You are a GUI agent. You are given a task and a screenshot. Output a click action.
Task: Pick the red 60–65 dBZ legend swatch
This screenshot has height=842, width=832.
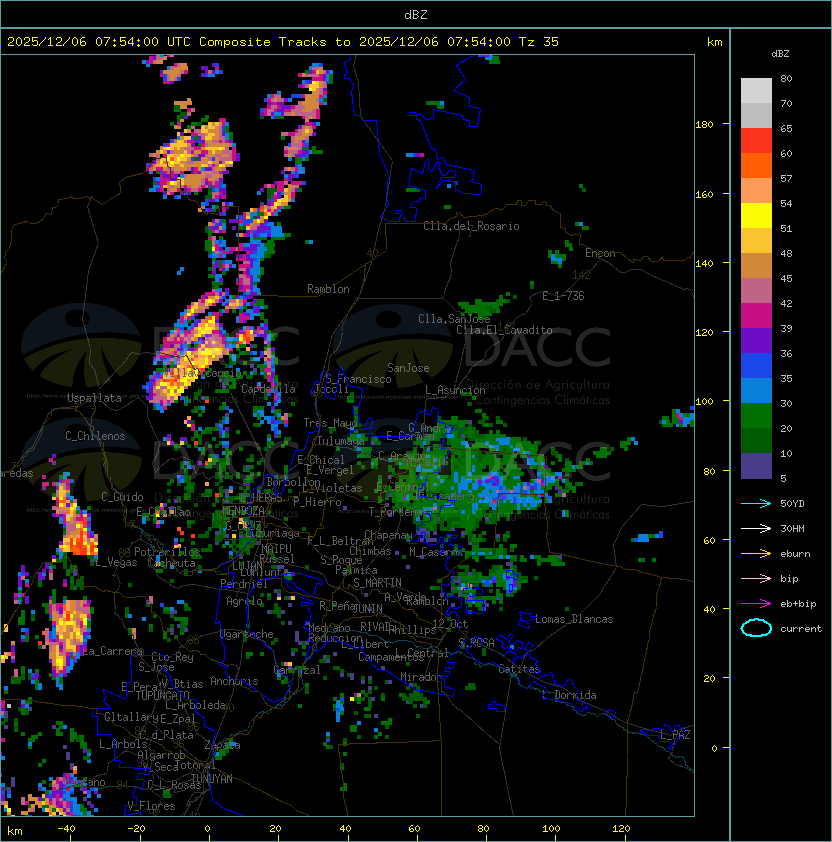click(x=756, y=141)
